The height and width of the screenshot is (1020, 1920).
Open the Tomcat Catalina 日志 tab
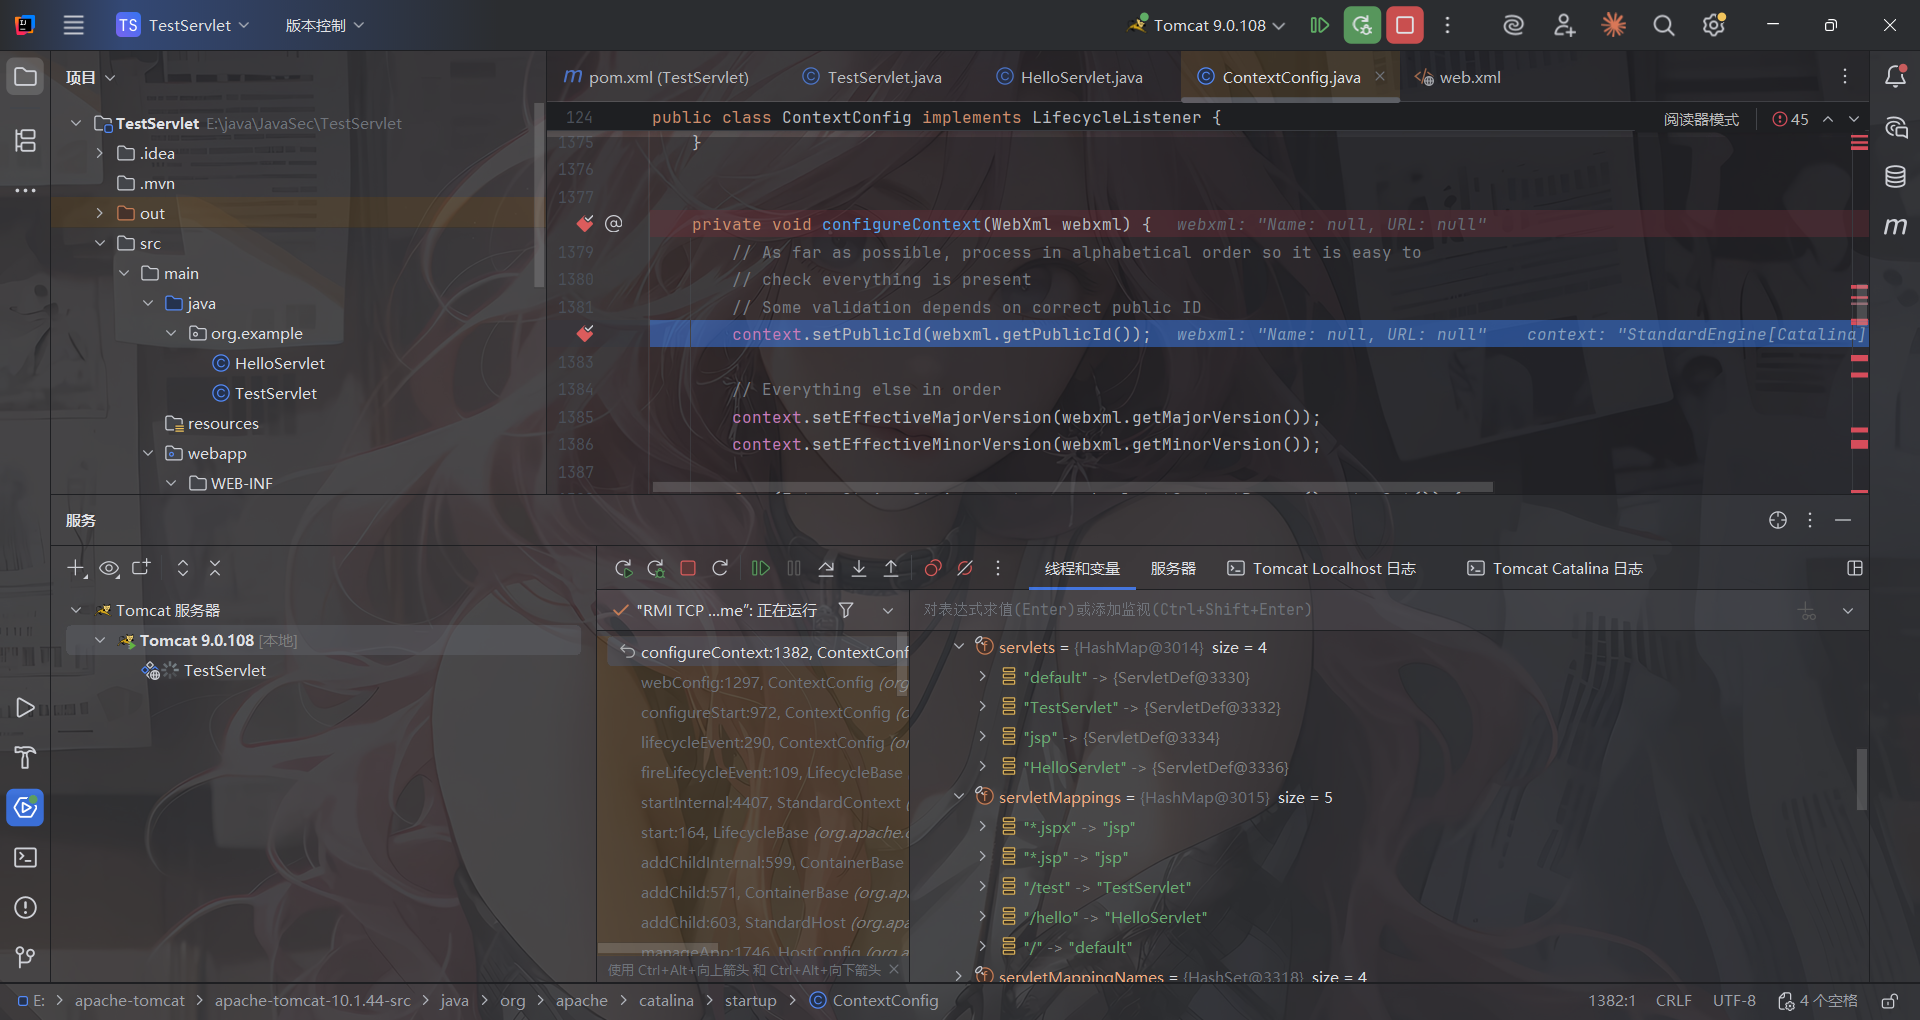[x=1555, y=569]
